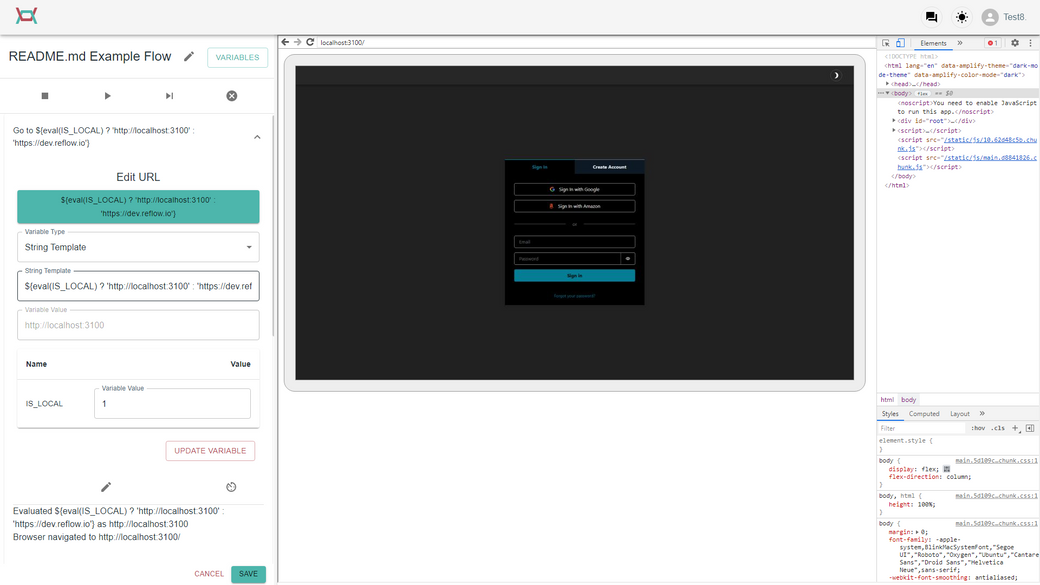Switch to the Computed tab in DevTools
The width and height of the screenshot is (1040, 585).
[x=924, y=413]
